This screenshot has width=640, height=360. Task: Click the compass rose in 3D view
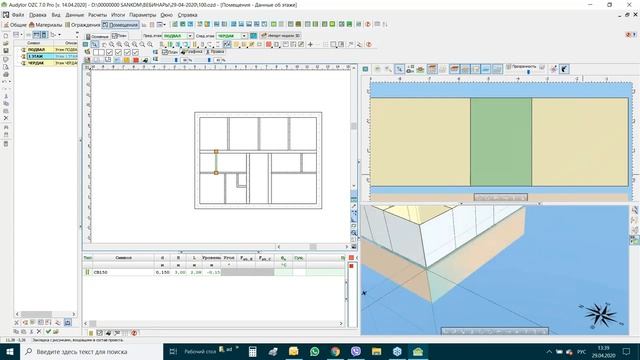[600, 315]
